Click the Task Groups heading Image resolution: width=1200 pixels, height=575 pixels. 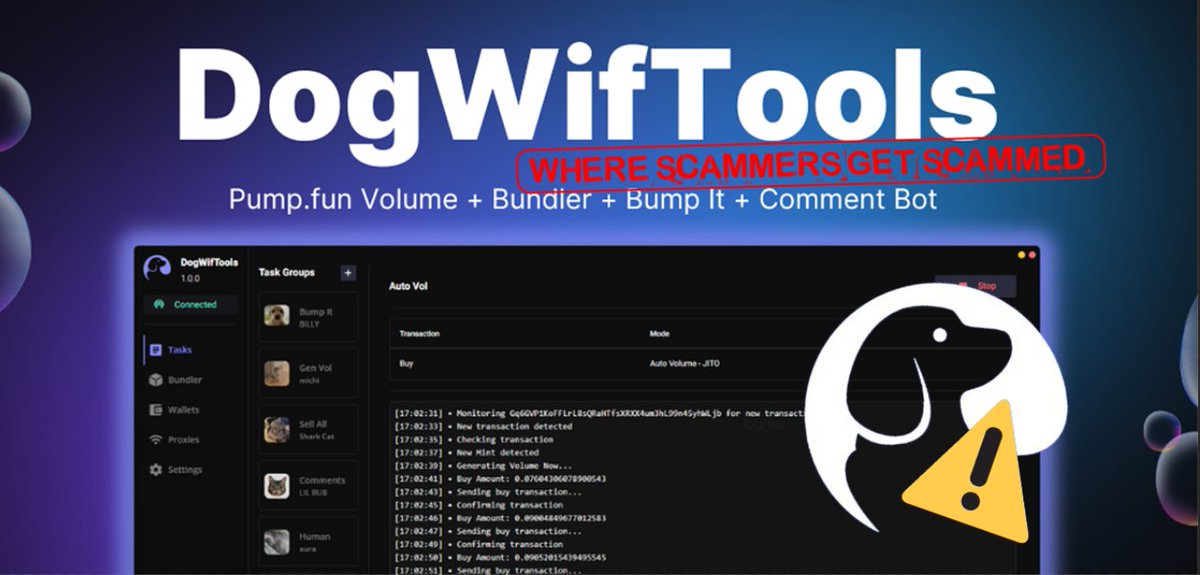(287, 272)
